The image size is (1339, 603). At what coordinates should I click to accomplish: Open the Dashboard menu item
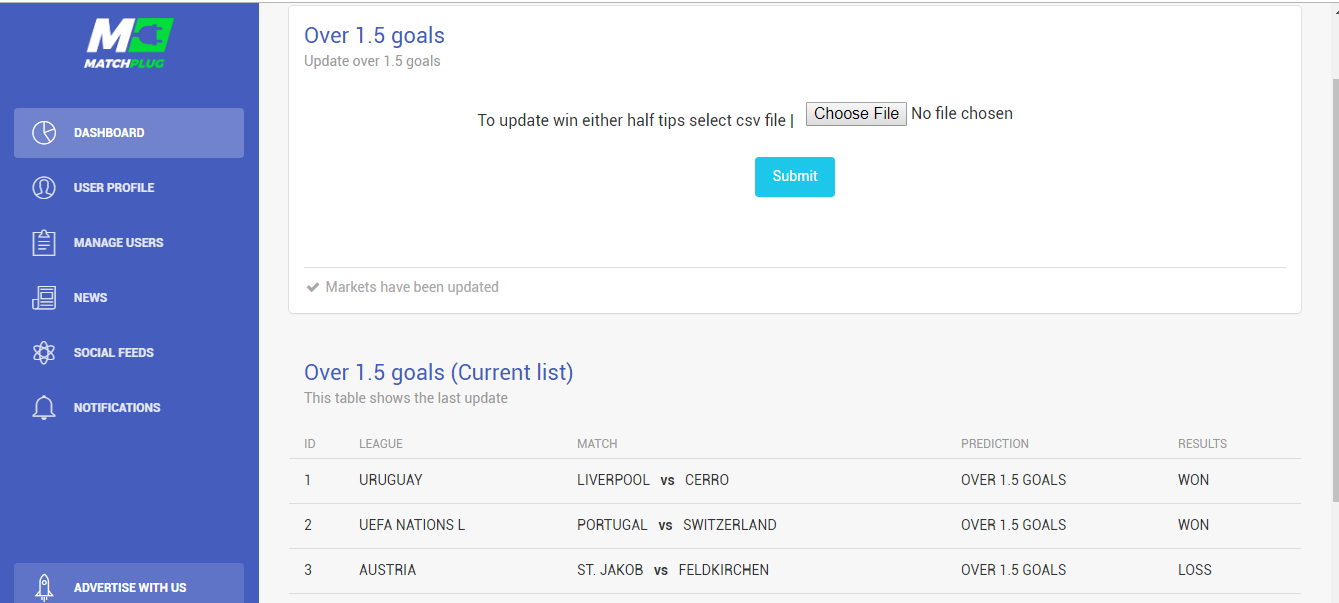coord(129,133)
